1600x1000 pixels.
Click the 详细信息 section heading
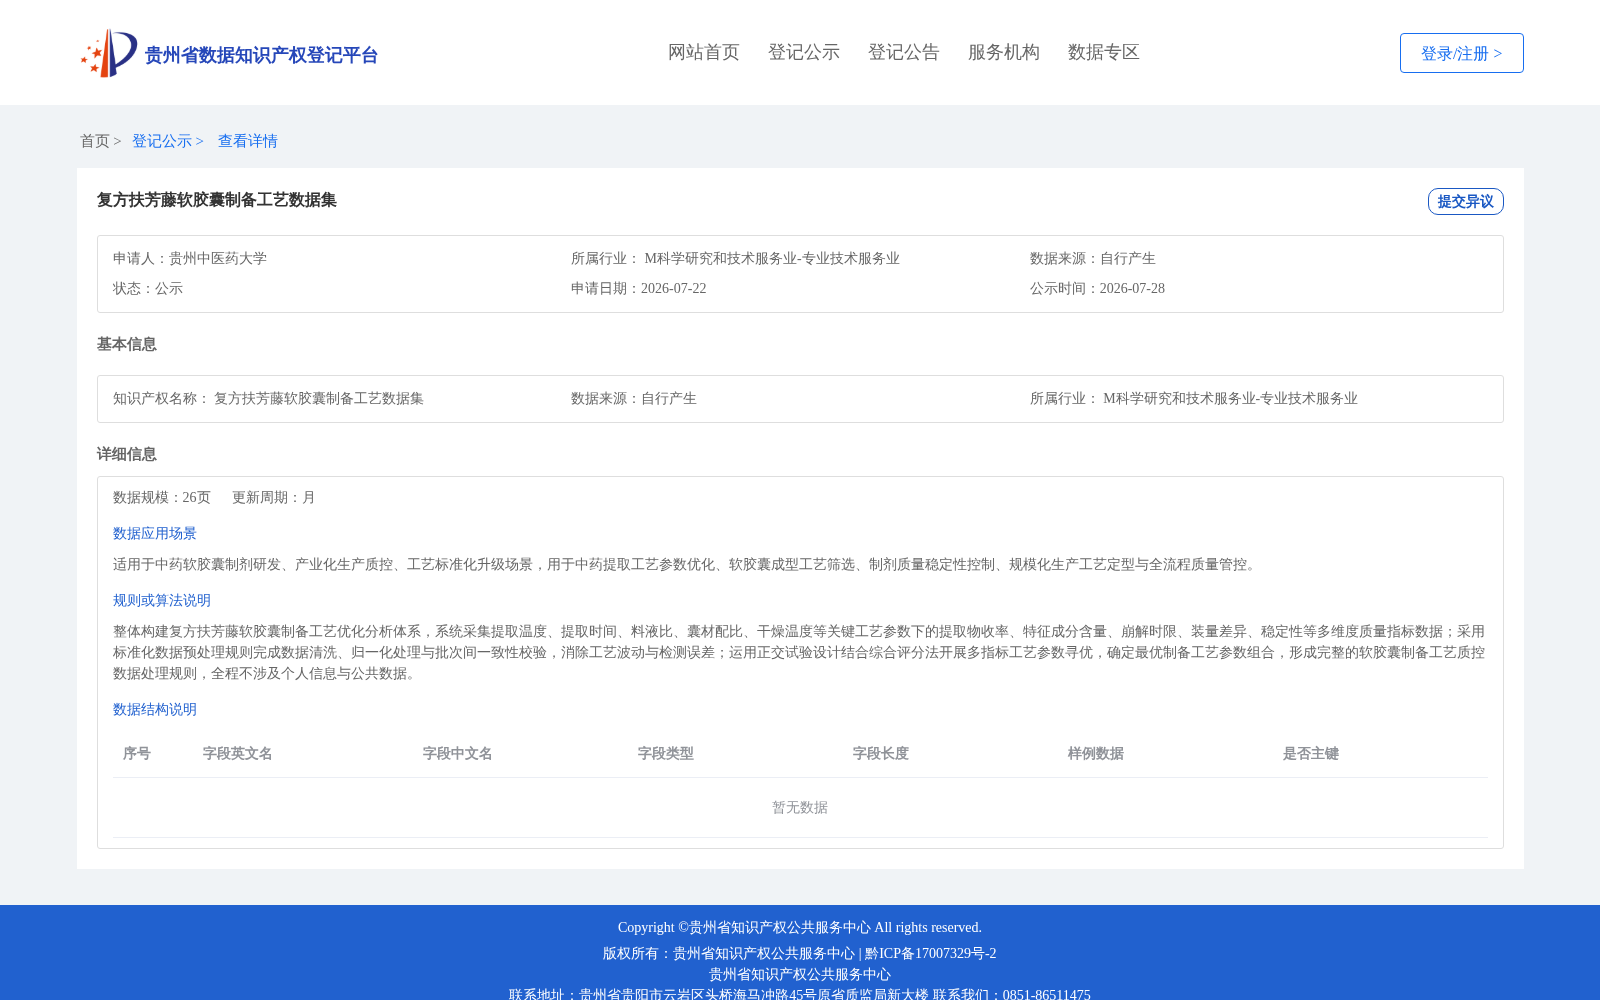(127, 454)
